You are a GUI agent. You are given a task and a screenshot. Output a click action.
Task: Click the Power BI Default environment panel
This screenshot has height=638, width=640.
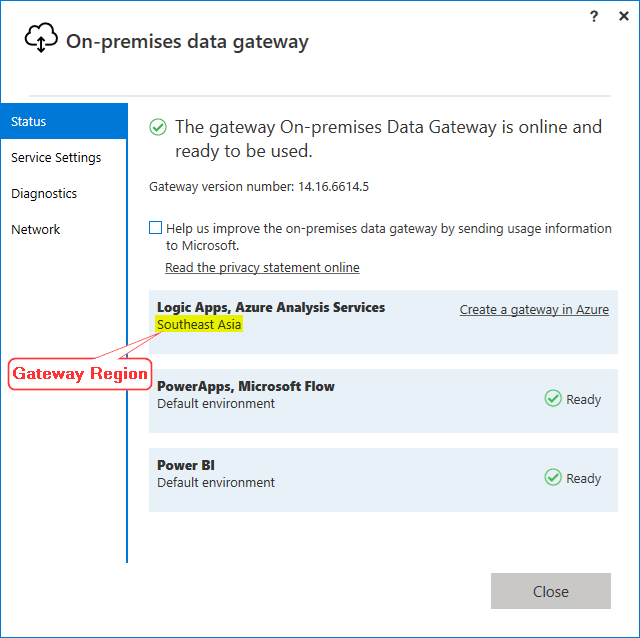(383, 480)
